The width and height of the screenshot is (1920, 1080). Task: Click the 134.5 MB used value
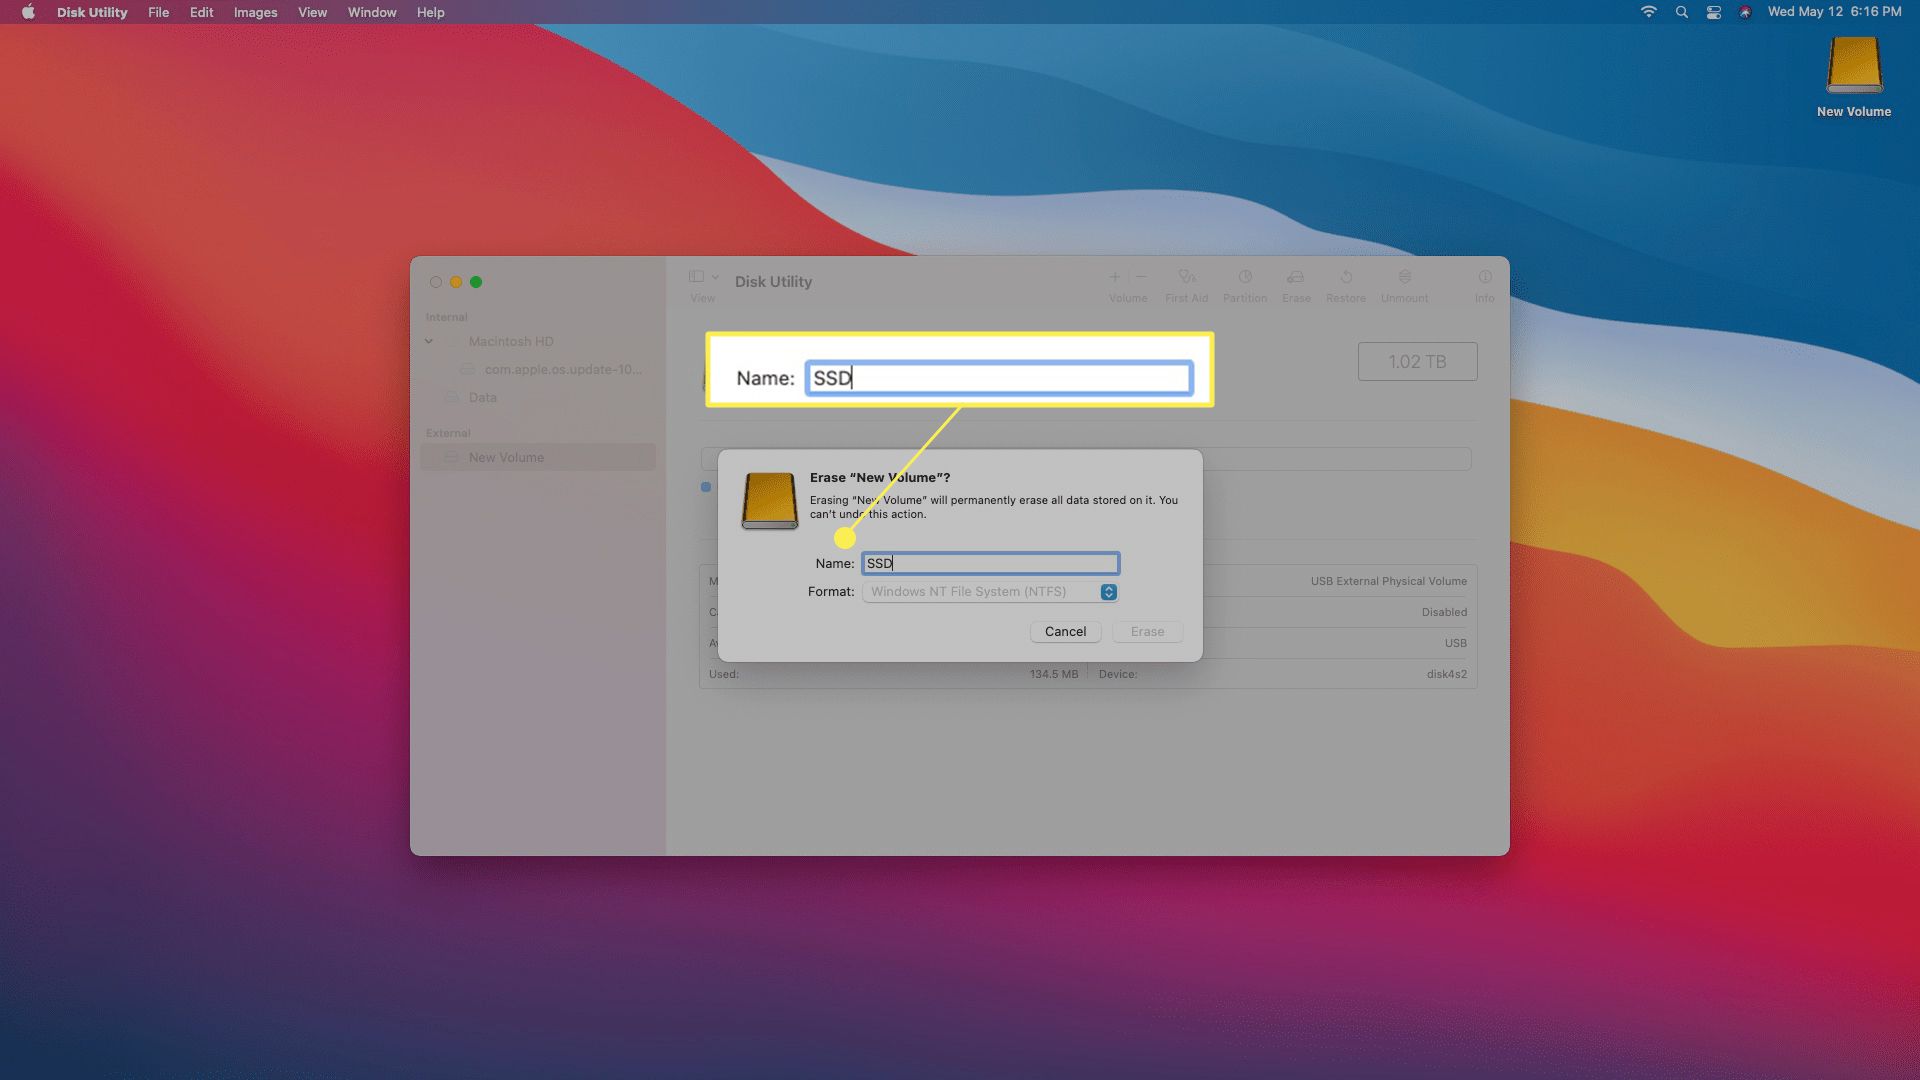(x=1054, y=674)
